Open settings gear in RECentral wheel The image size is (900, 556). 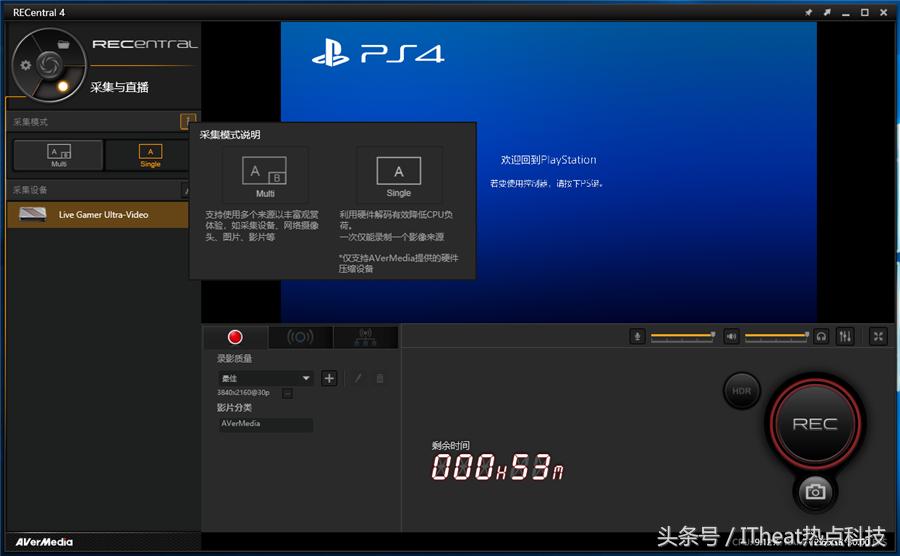click(25, 65)
